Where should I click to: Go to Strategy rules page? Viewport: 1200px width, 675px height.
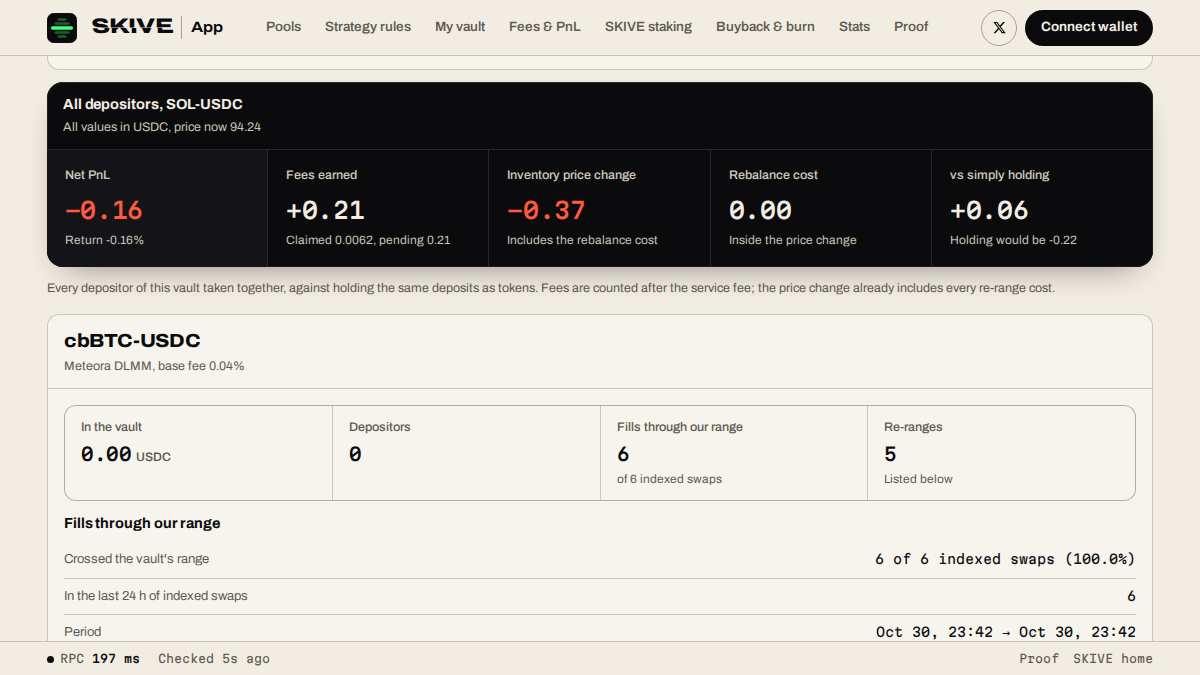[x=368, y=27]
